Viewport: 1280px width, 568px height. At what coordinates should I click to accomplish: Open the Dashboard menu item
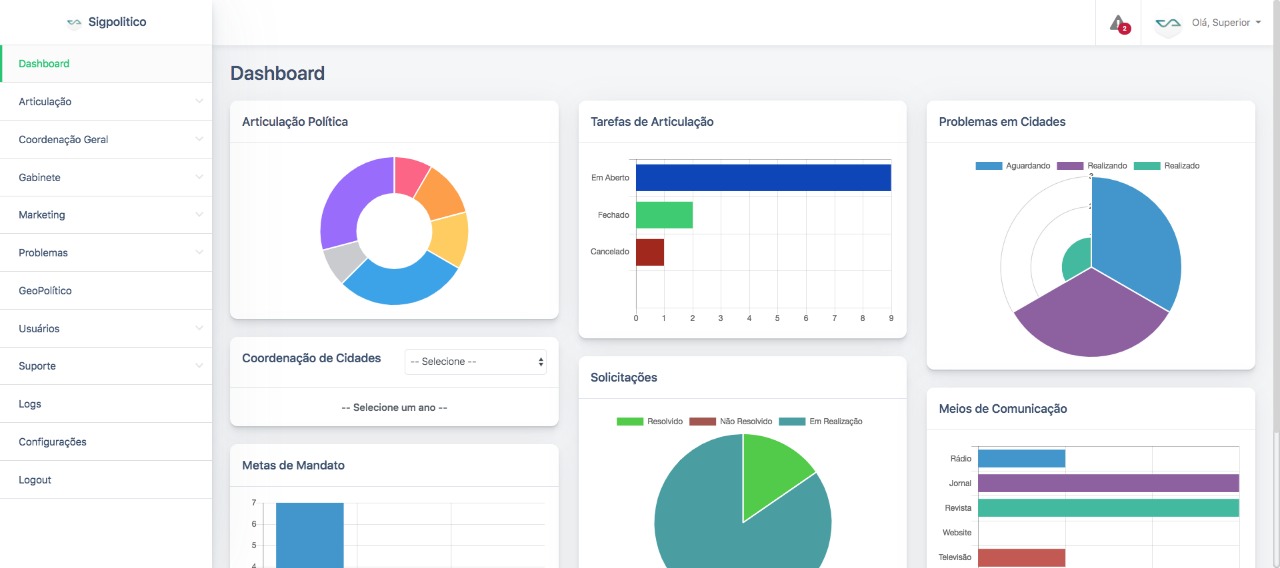click(44, 64)
